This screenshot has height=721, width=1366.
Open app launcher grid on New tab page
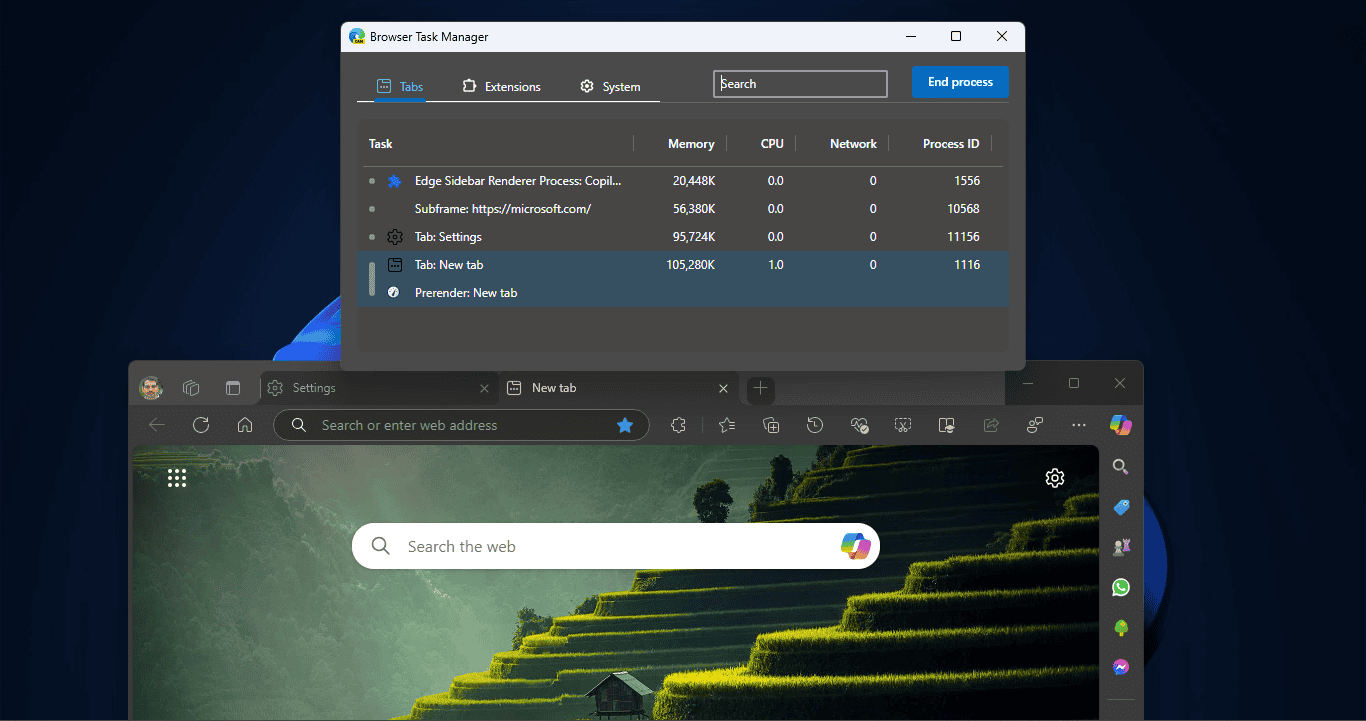coord(177,478)
